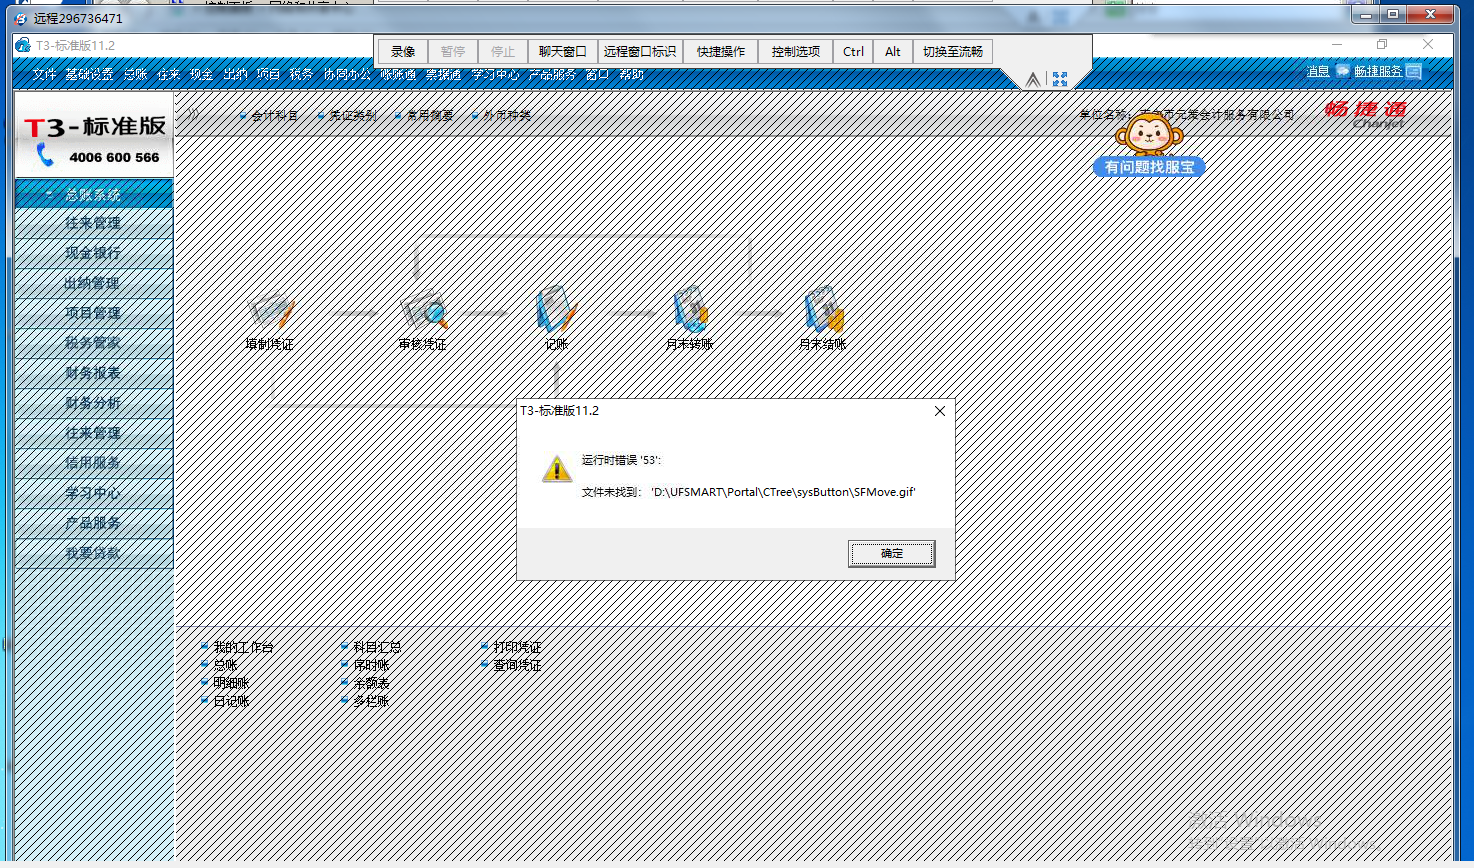The height and width of the screenshot is (868, 1474).
Task: Open the 审核凭证 workflow icon
Action: (x=423, y=310)
